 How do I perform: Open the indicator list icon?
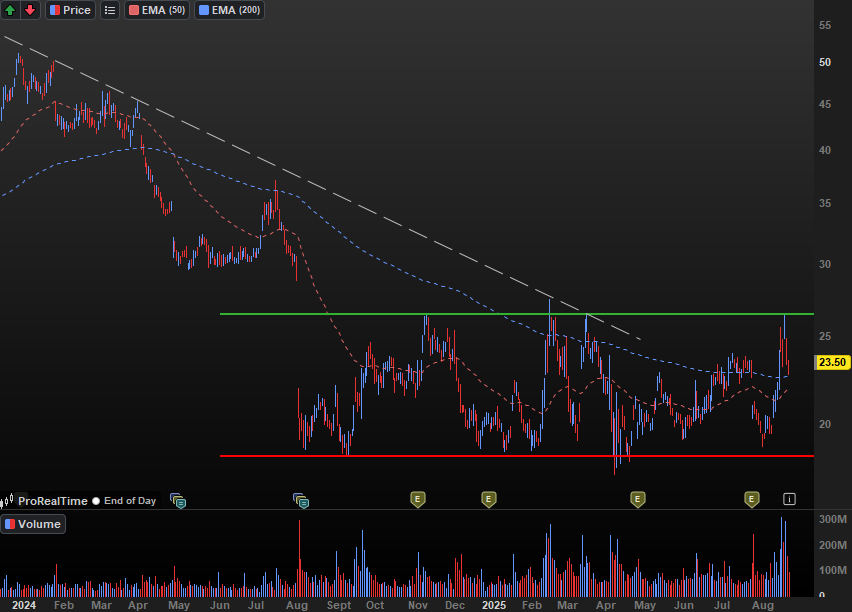click(110, 10)
